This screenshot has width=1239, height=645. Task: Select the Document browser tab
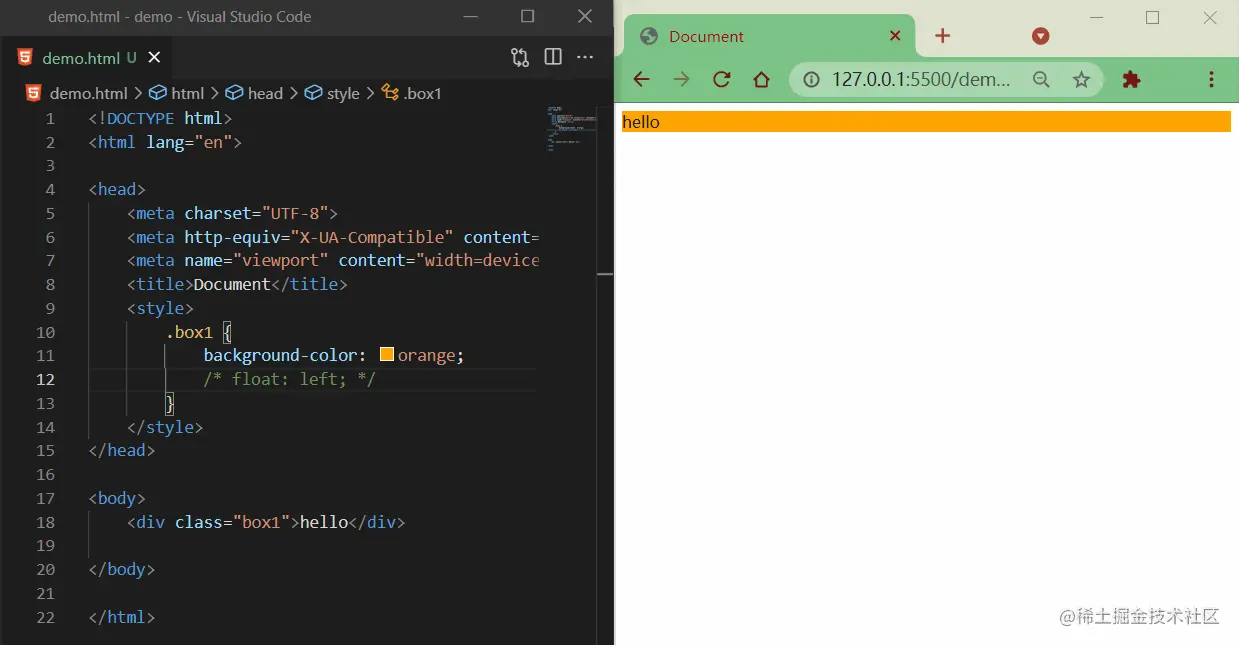pyautogui.click(x=769, y=36)
